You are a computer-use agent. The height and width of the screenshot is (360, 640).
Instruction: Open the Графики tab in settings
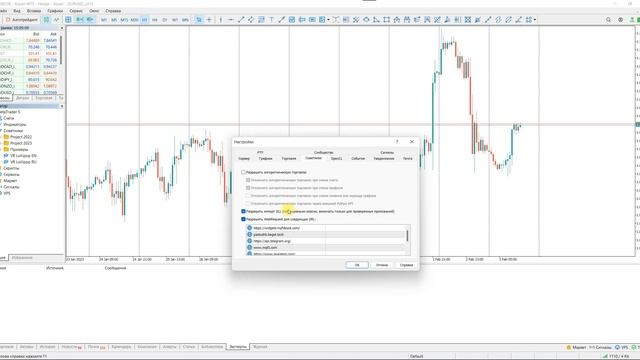(x=265, y=158)
